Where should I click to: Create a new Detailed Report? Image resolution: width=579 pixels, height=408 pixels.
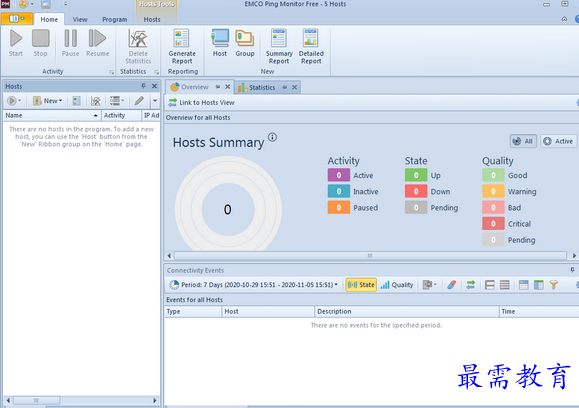(311, 47)
